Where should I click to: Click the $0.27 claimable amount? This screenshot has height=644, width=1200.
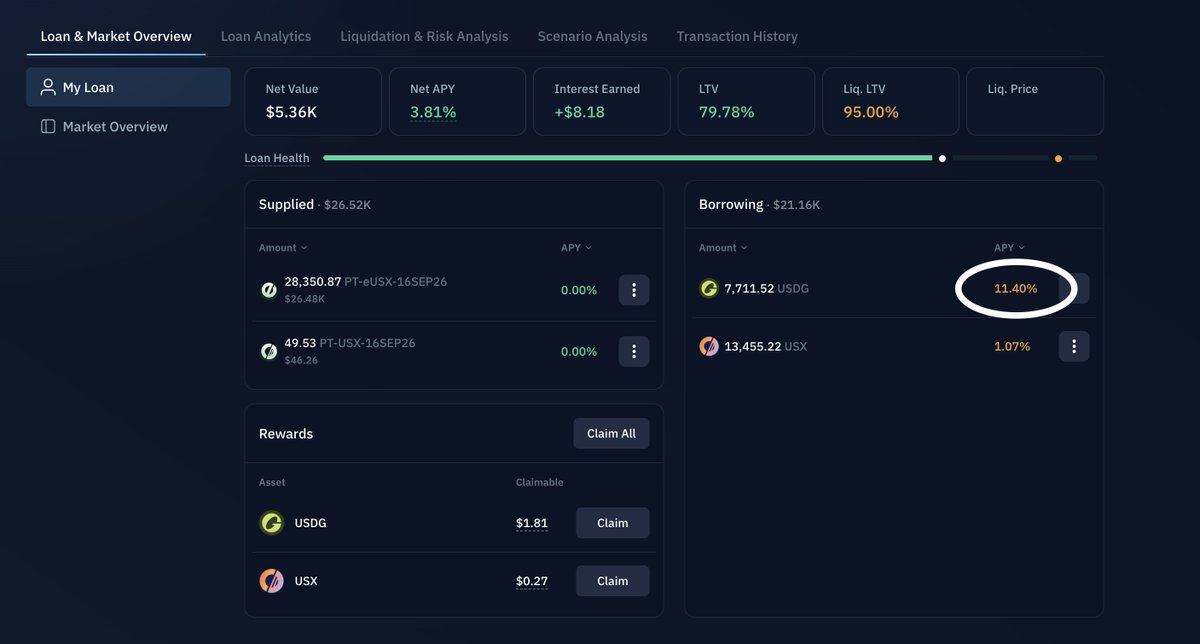click(x=532, y=581)
